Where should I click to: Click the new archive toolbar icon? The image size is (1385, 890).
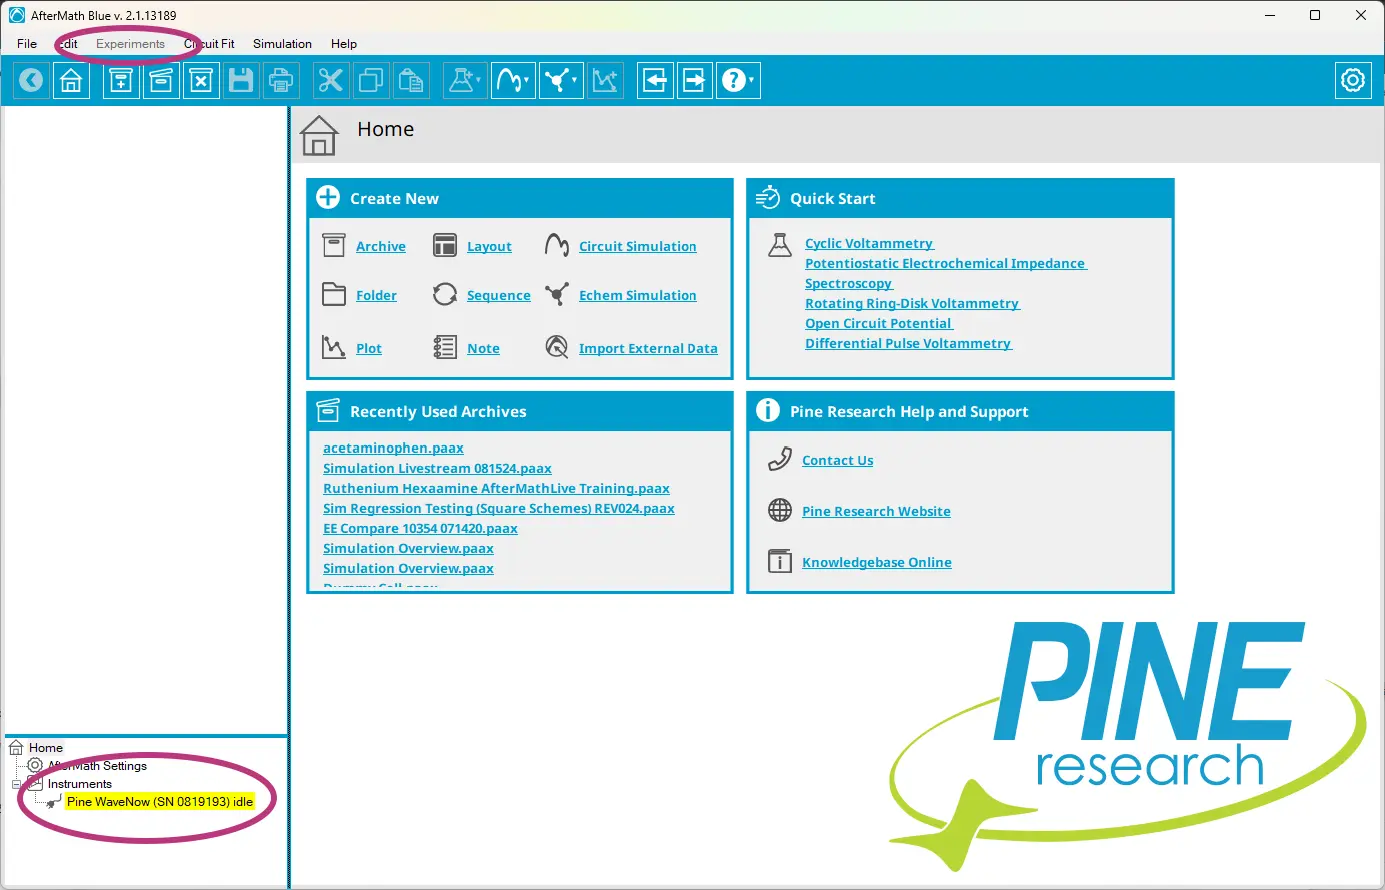pyautogui.click(x=121, y=80)
